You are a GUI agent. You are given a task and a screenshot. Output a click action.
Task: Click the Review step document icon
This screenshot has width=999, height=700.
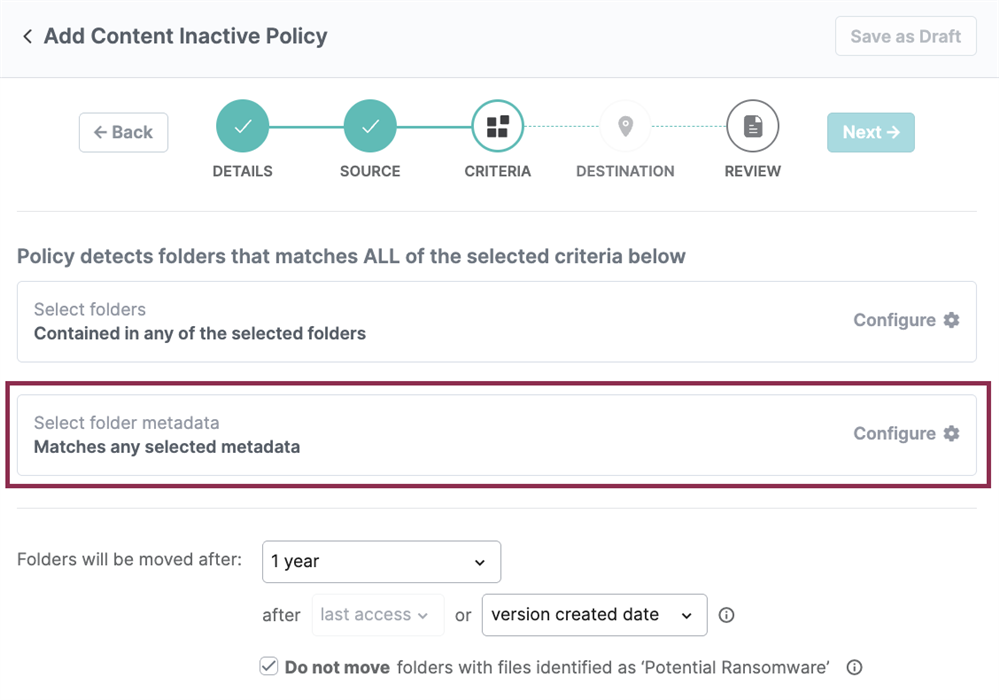click(x=752, y=127)
